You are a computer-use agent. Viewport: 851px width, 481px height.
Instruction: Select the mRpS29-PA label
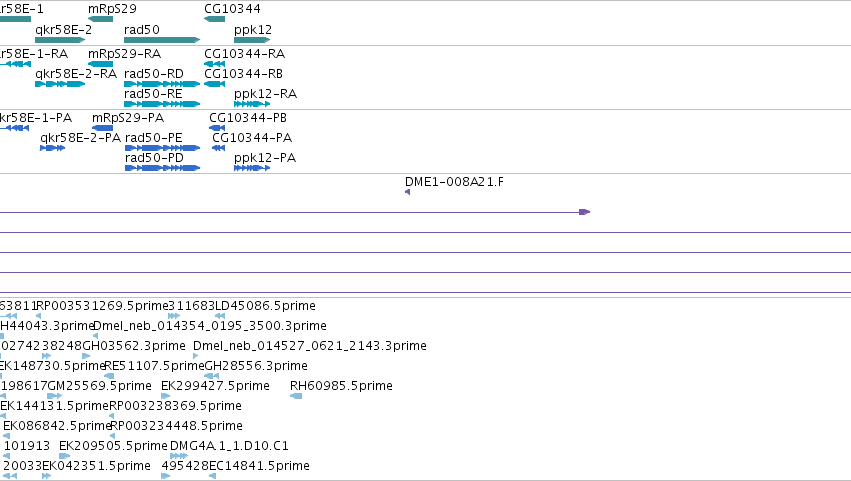click(128, 118)
